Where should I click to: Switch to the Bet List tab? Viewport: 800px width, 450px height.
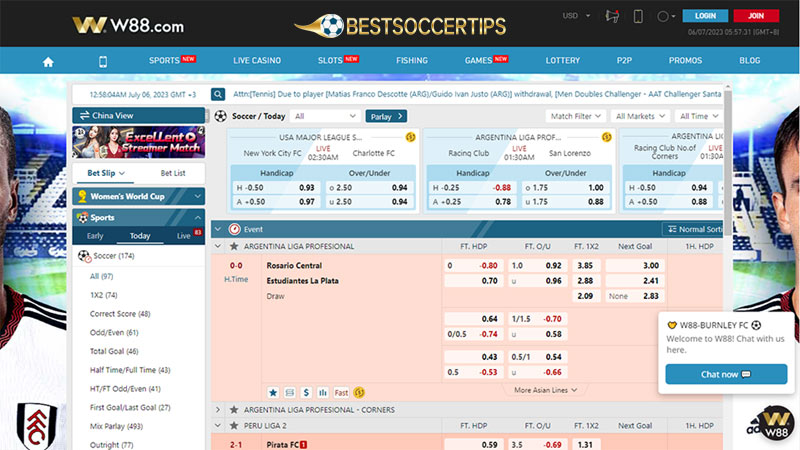173,173
